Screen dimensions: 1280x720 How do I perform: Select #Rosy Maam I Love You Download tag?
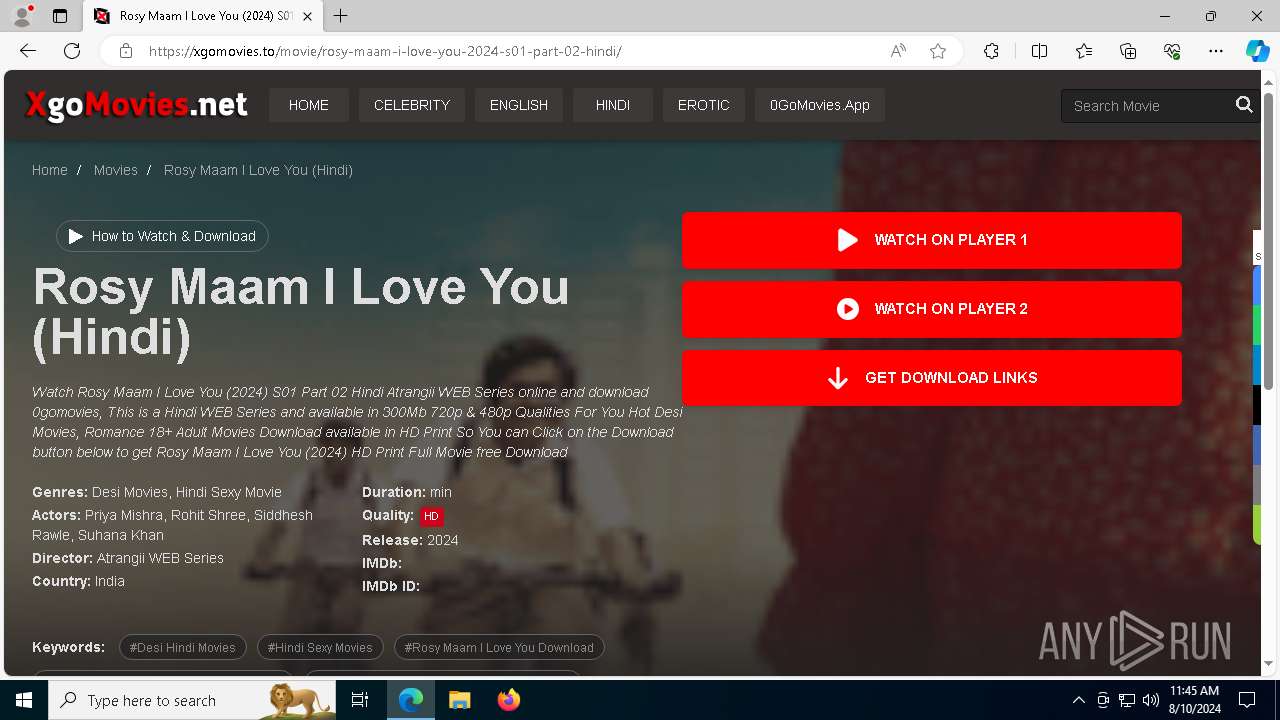(x=499, y=647)
